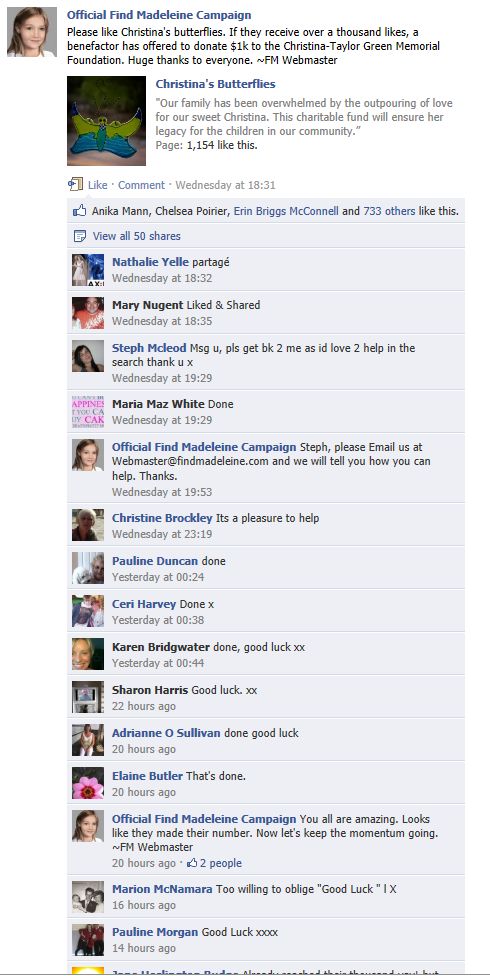Open Marion McNamara's profile name
Viewport: 490px width, 976px height.
coord(163,889)
